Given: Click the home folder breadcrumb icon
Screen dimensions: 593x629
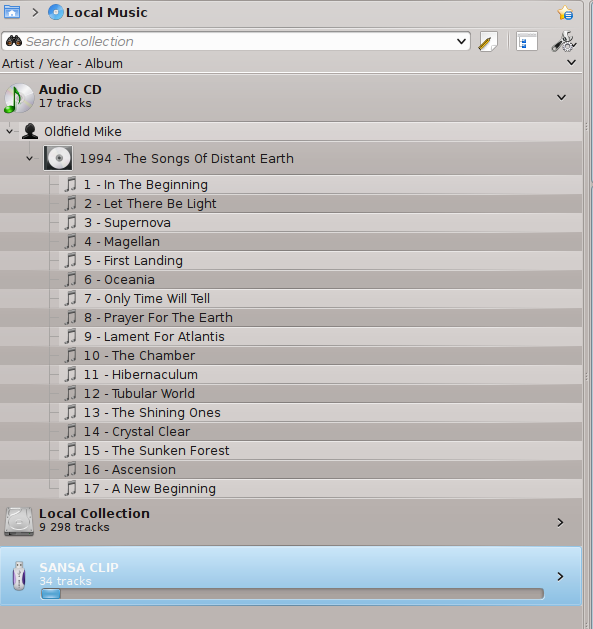Looking at the screenshot, I should point(12,12).
